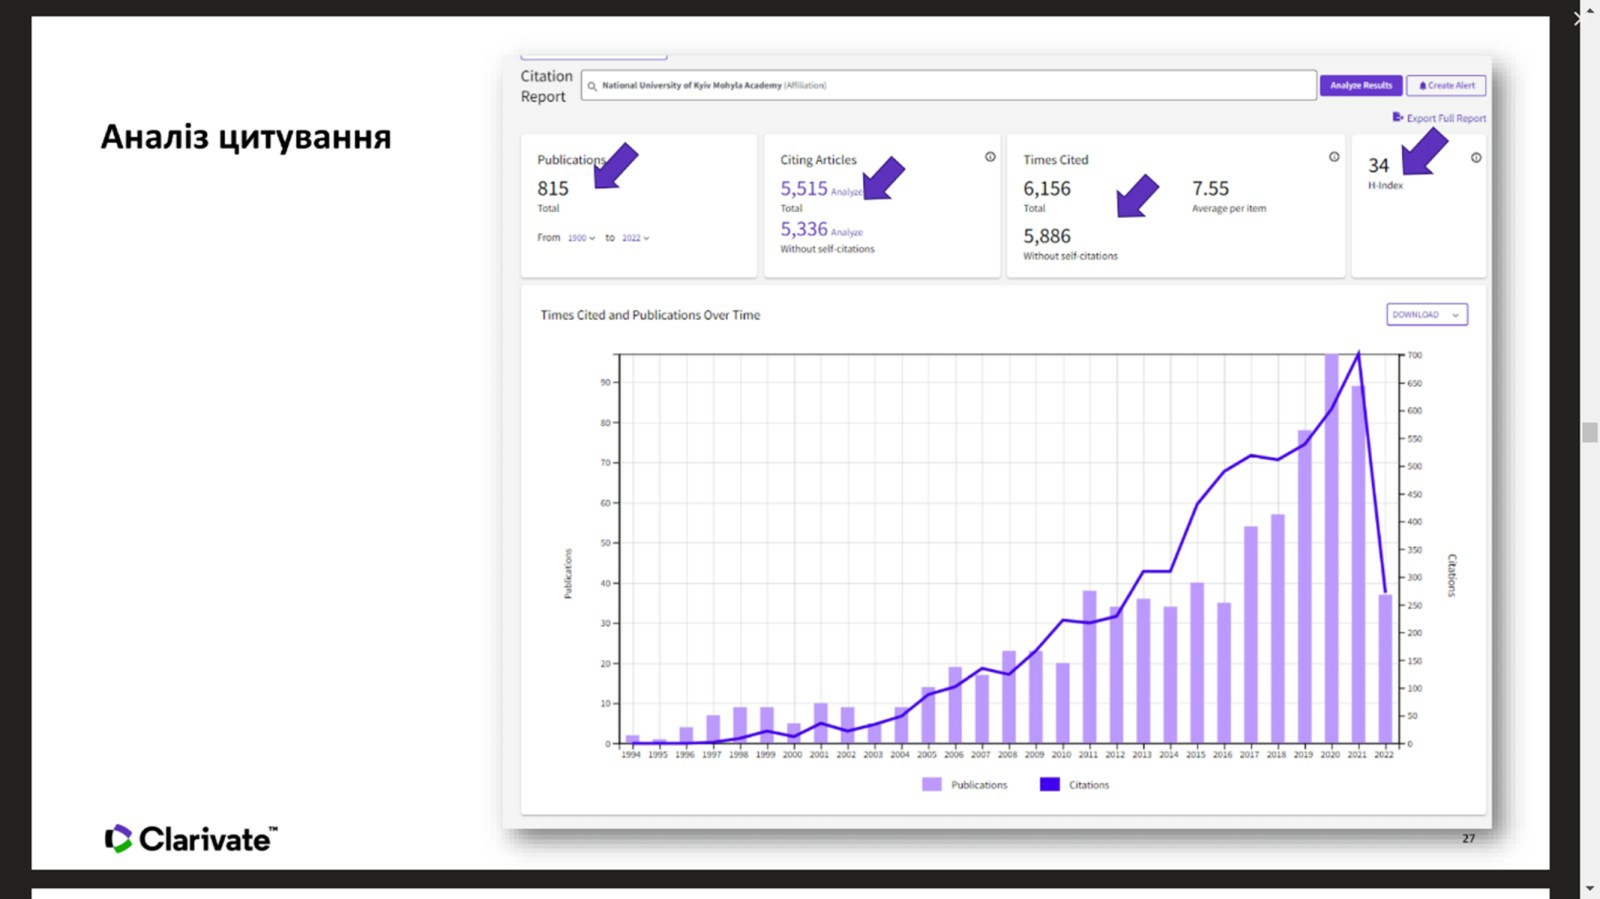The height and width of the screenshot is (899, 1600).
Task: Click the 5,515 citing articles number
Action: [x=804, y=189]
